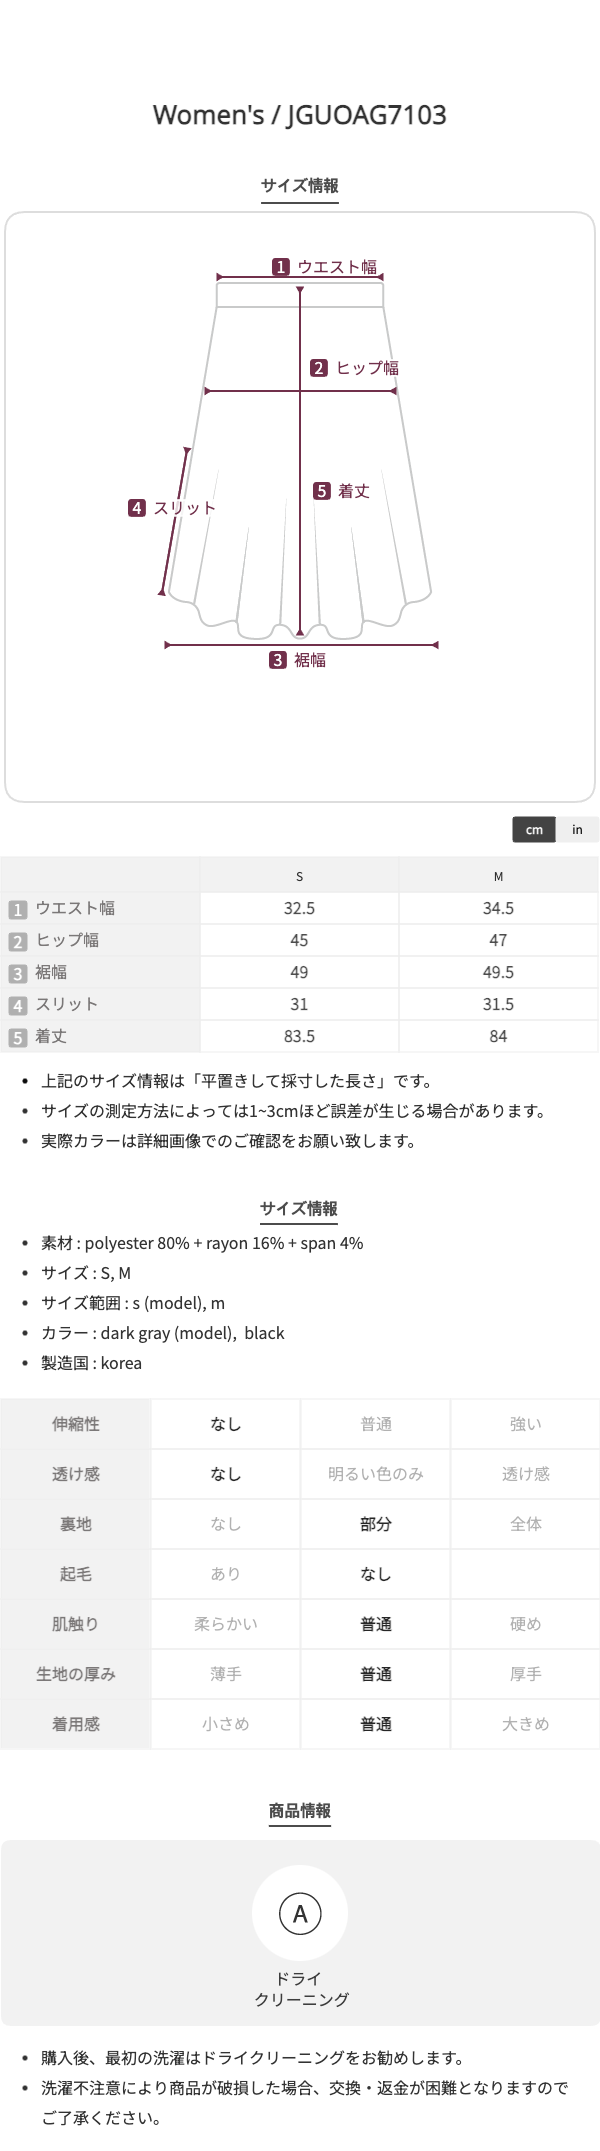The image size is (600, 2151).
Task: Click the number 5 badge in size table
Action: coord(17,1037)
